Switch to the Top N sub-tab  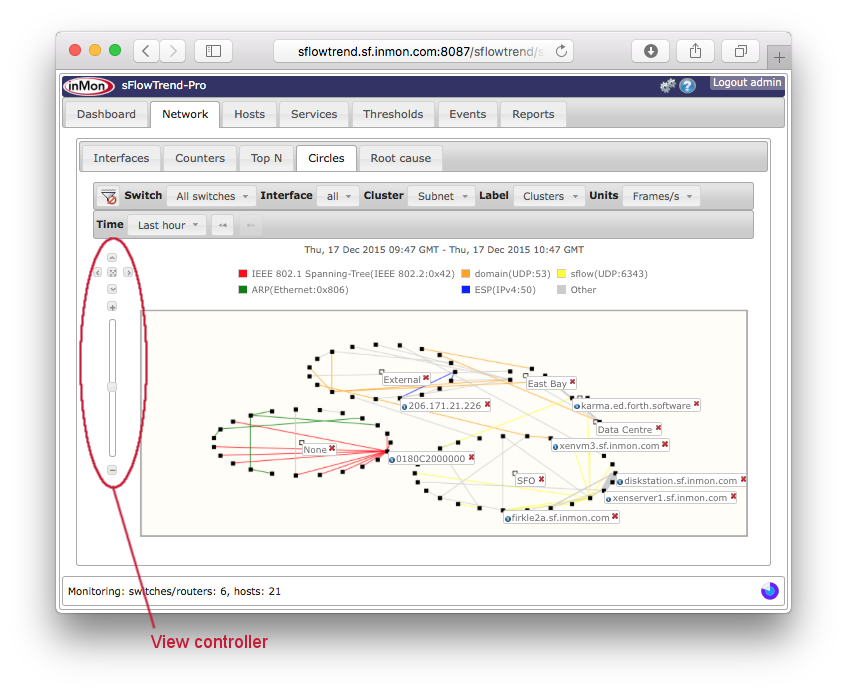[266, 158]
